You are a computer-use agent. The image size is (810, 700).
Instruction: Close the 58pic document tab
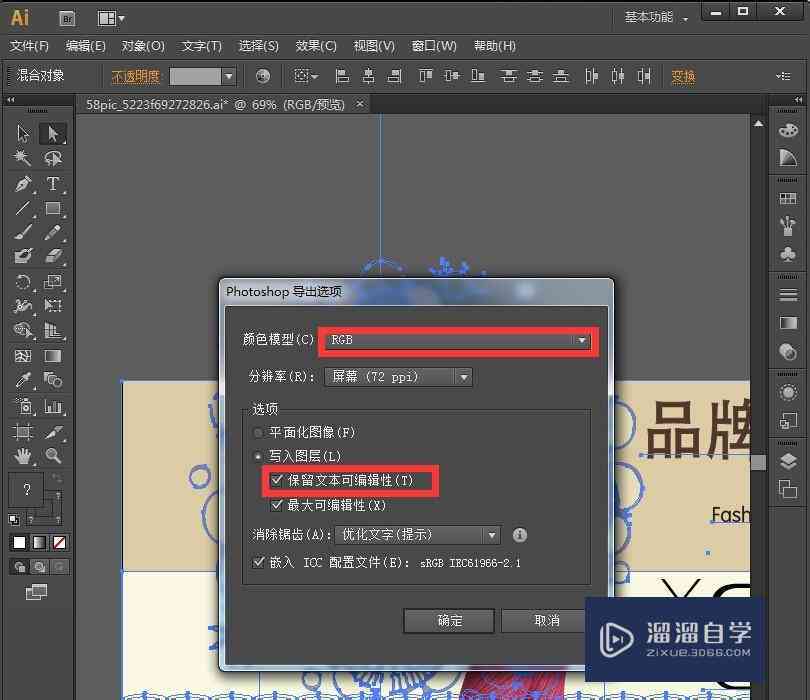click(x=360, y=104)
